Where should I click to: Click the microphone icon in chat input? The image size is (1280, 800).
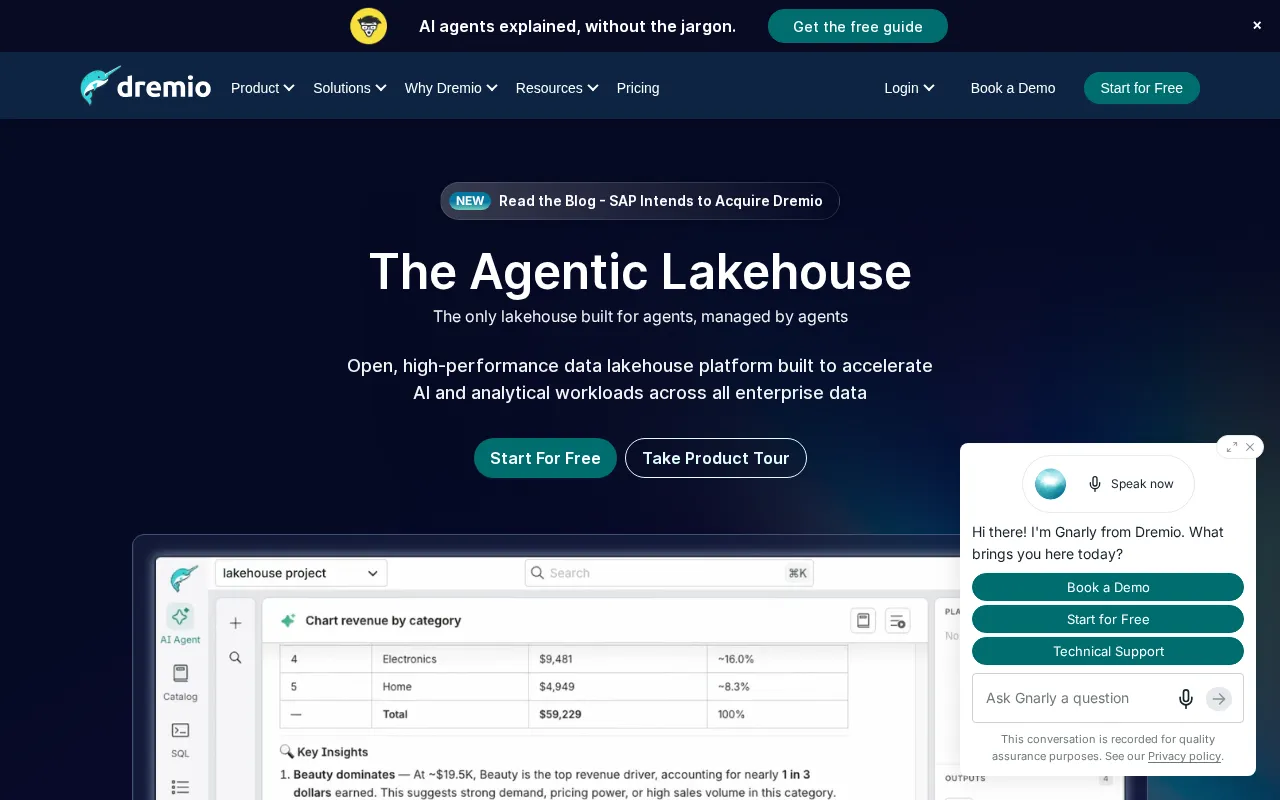1186,699
